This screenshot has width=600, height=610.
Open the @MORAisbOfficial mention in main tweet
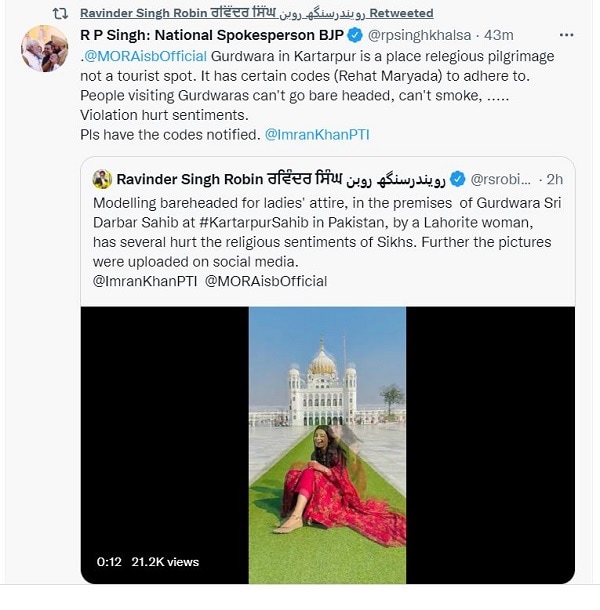click(145, 56)
